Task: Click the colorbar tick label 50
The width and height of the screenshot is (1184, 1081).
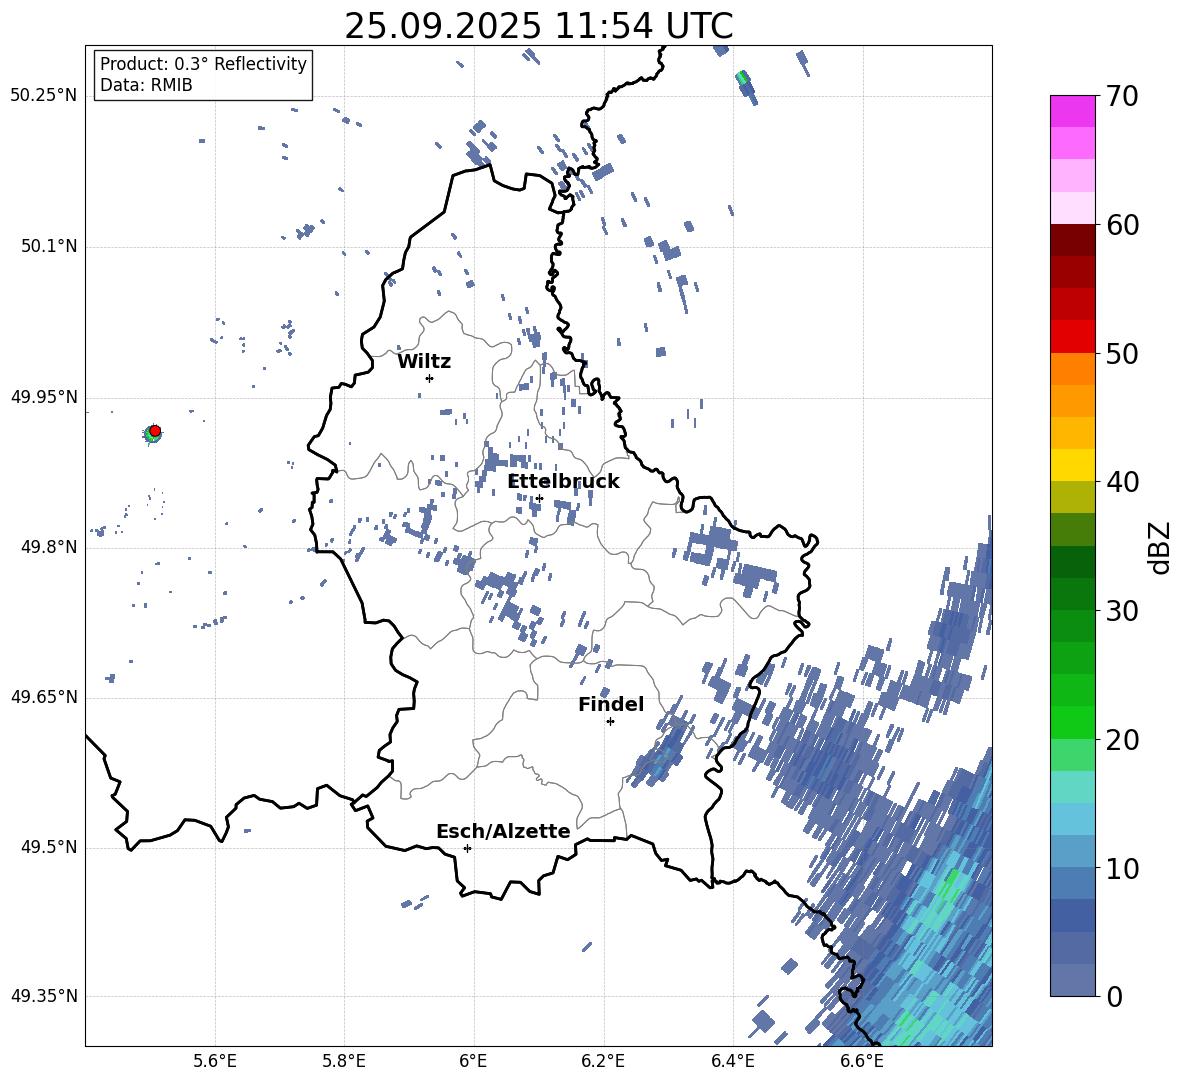Action: pyautogui.click(x=1122, y=354)
